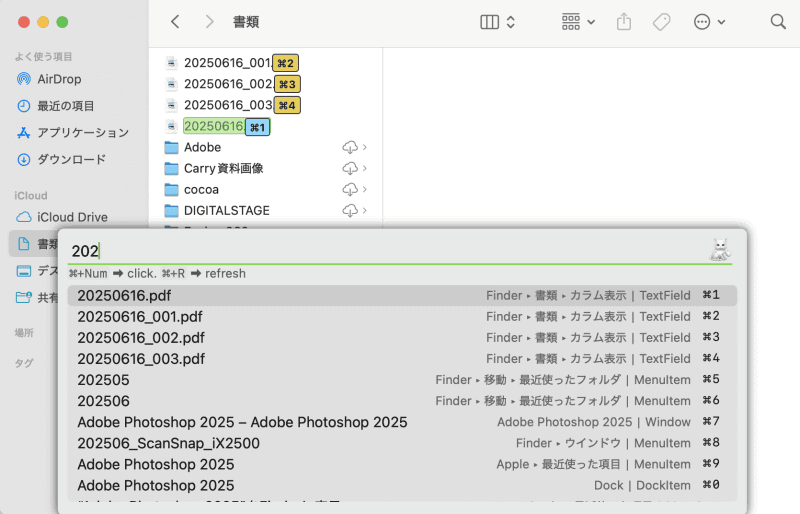Choose result 202505 recent folder
The image size is (800, 514).
[402, 380]
